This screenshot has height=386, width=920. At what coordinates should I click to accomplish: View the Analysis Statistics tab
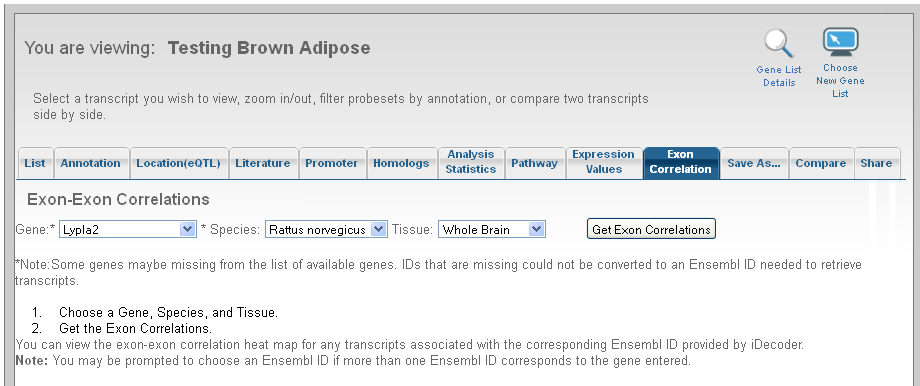471,162
